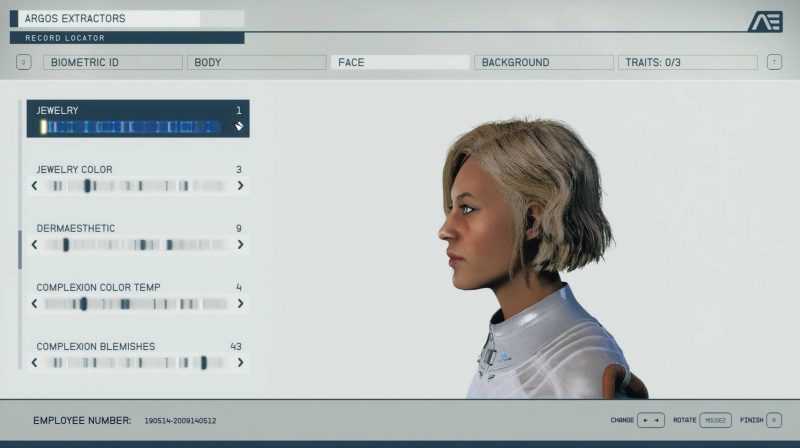Increase Jewelry Color with the right arrow

point(240,186)
